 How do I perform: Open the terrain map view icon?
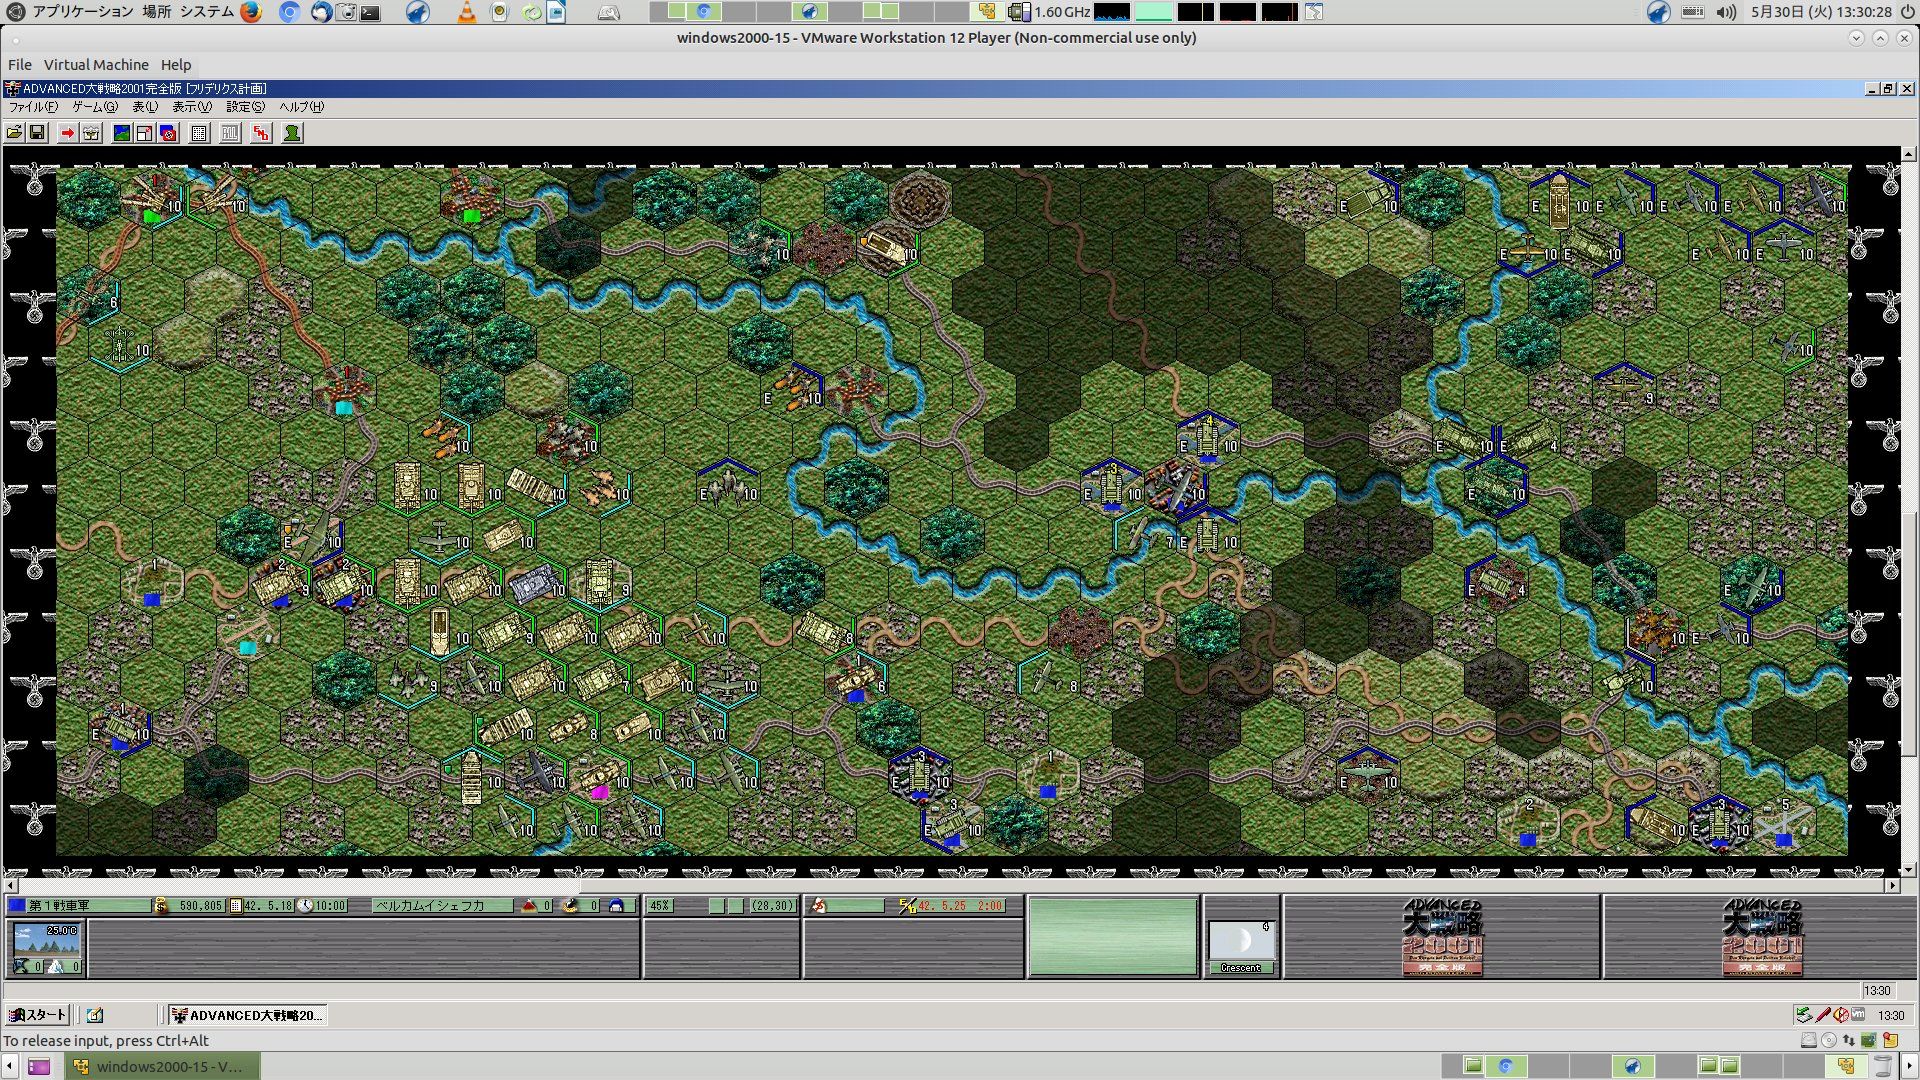point(121,133)
